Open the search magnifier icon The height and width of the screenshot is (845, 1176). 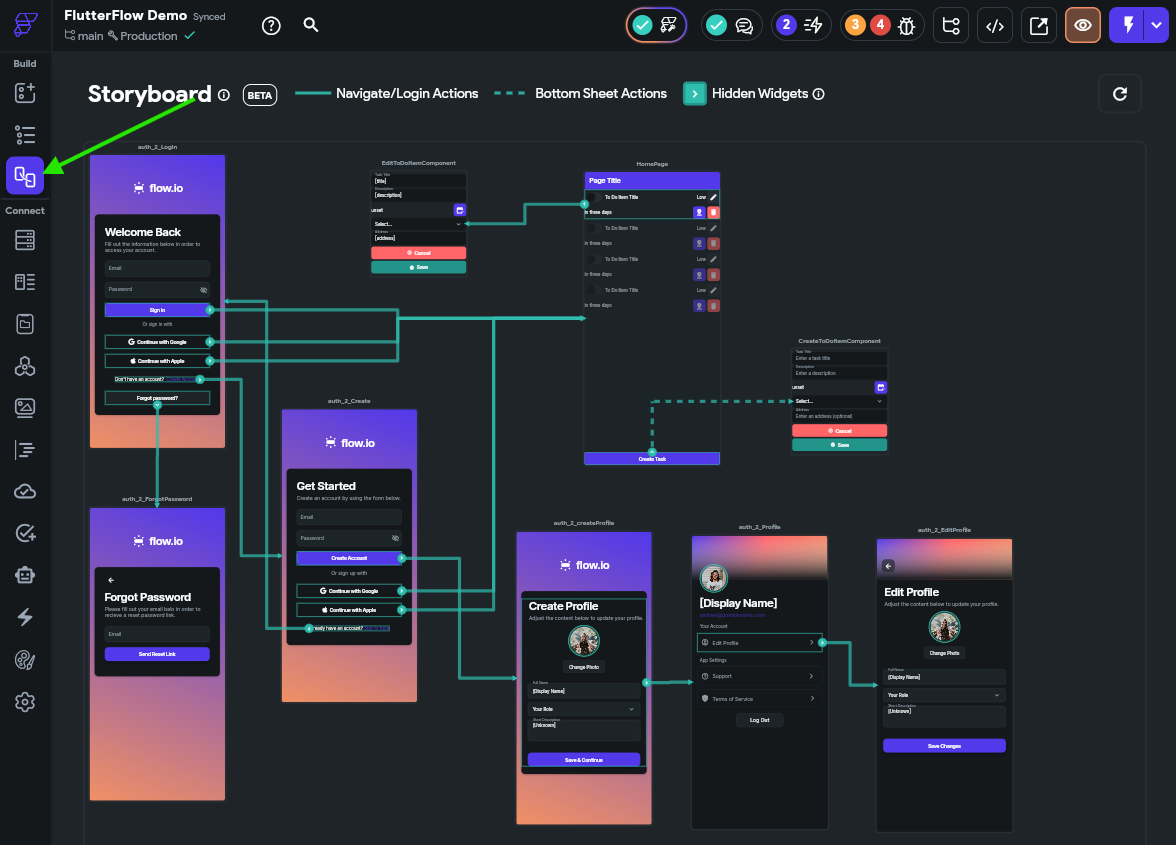(x=310, y=25)
